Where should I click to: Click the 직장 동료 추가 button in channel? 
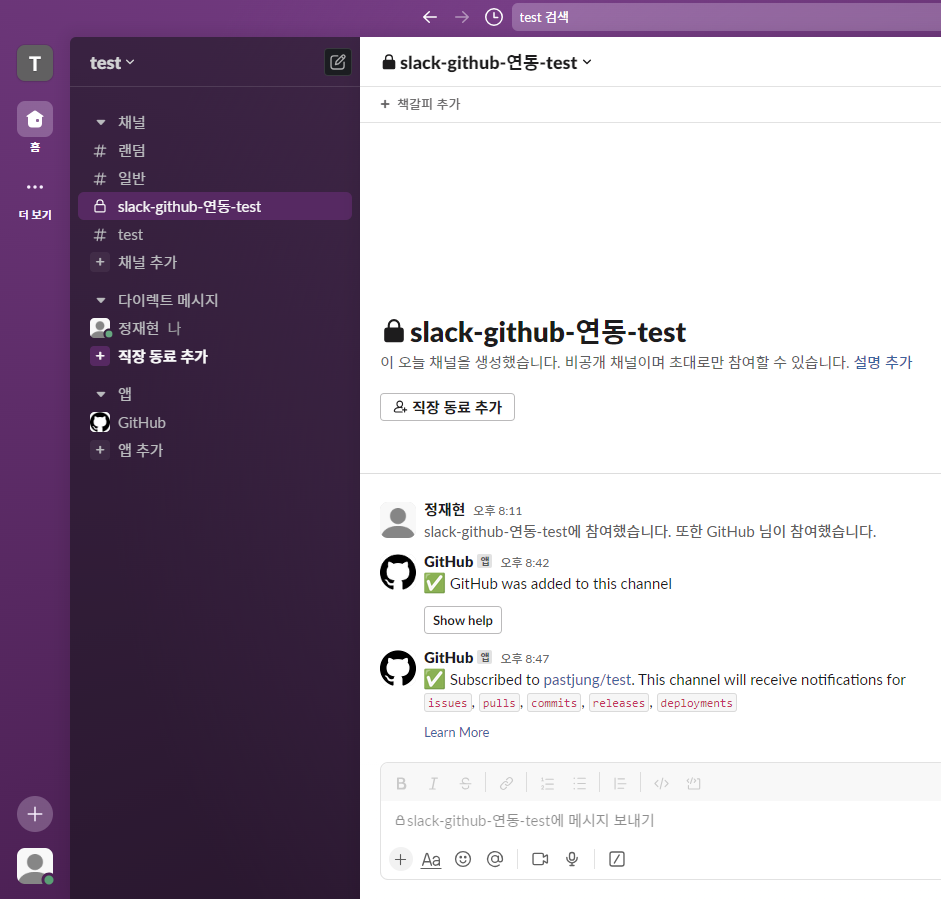[447, 407]
